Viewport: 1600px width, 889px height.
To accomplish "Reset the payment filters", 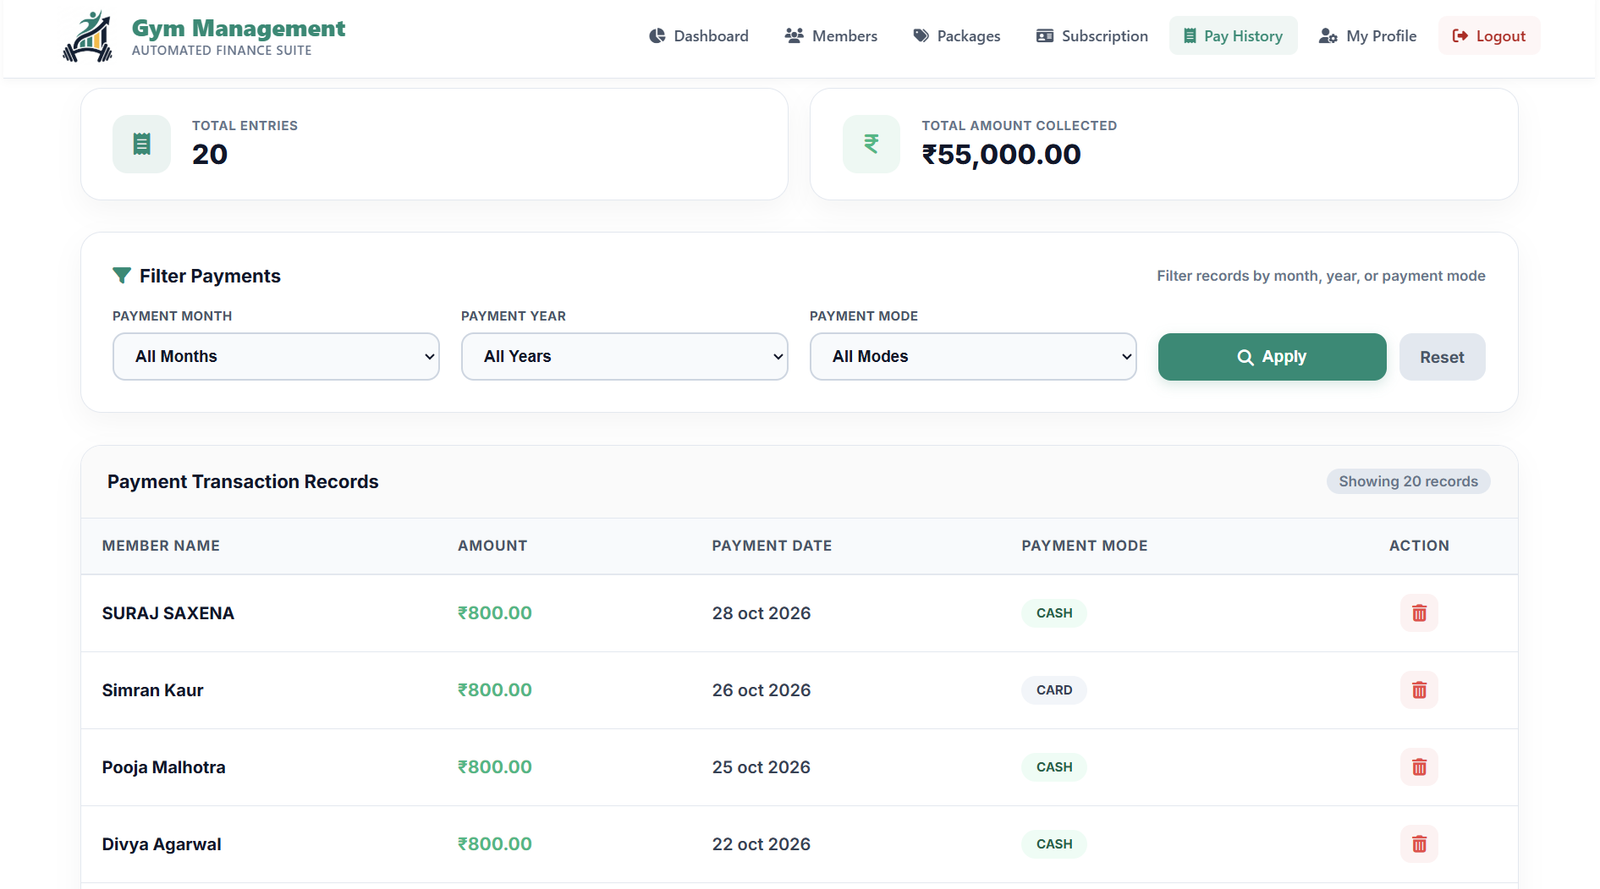I will tap(1442, 357).
